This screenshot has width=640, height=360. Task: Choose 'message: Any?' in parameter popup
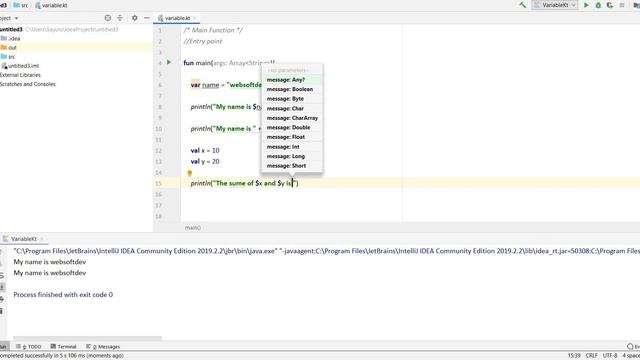pyautogui.click(x=292, y=80)
